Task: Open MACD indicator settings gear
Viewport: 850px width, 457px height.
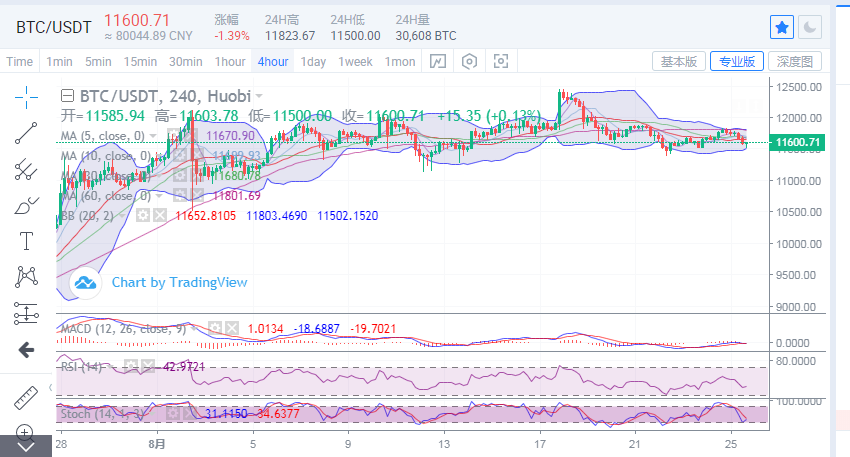Action: (215, 328)
